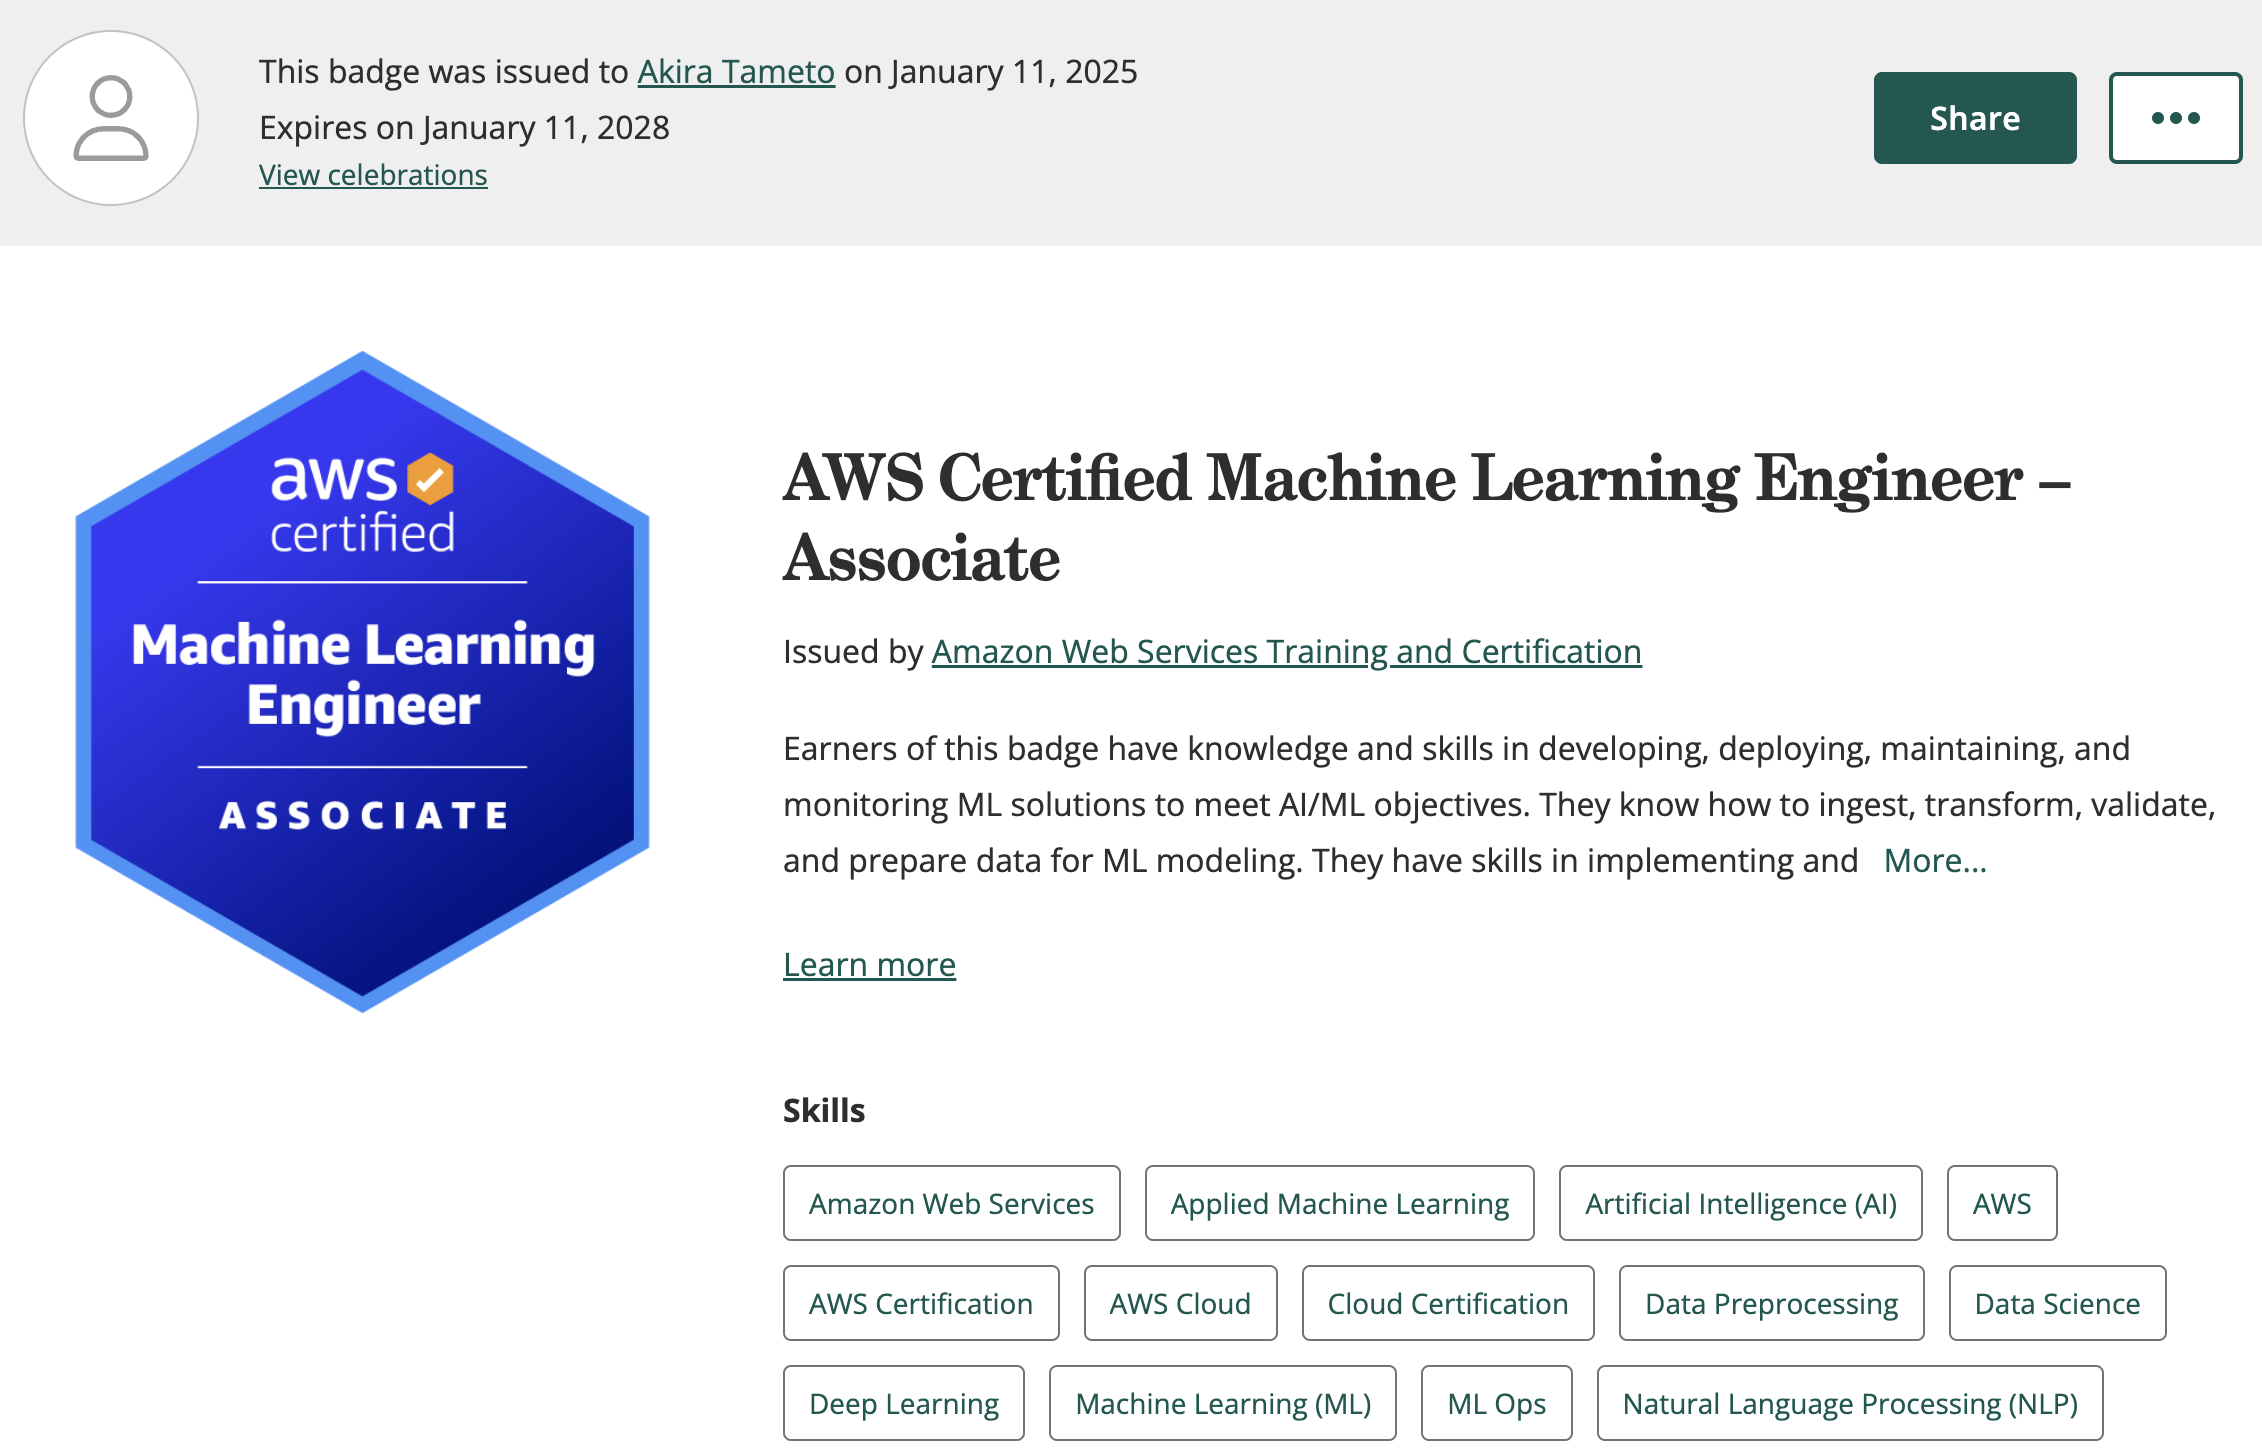This screenshot has height=1450, width=2262.
Task: Click the Share button
Action: tap(1974, 118)
